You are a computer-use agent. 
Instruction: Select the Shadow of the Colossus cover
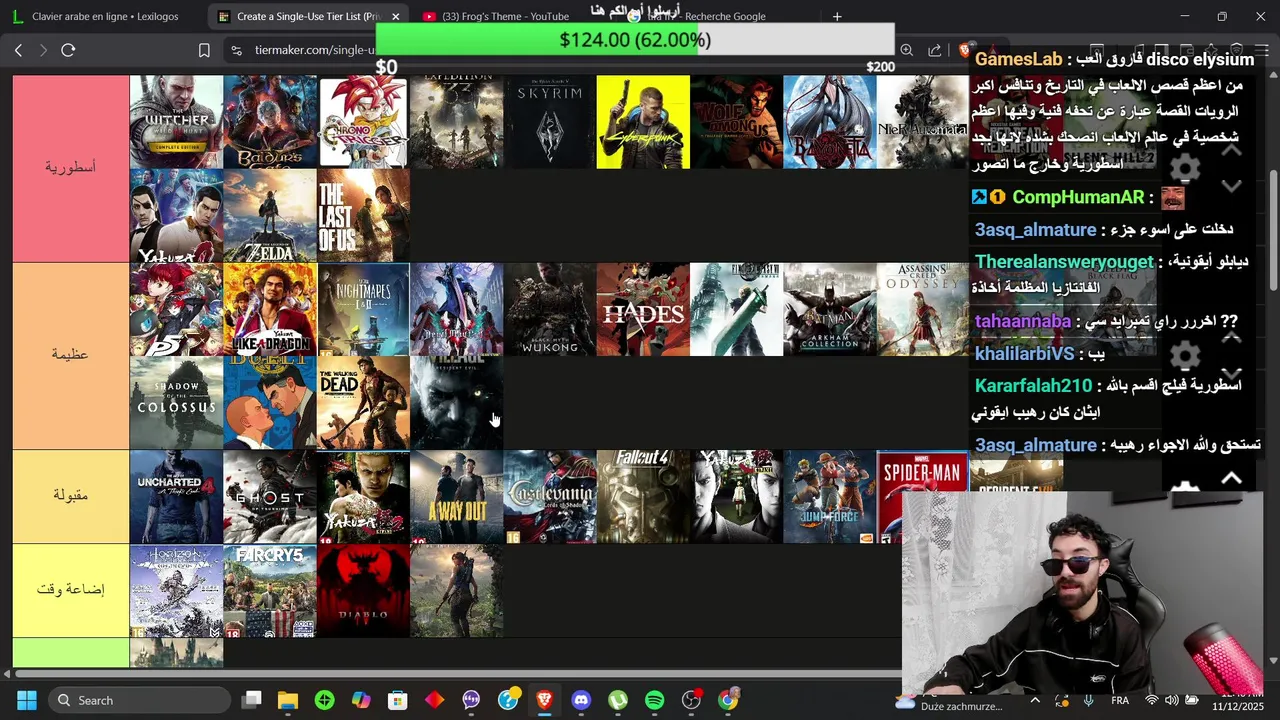(x=176, y=403)
